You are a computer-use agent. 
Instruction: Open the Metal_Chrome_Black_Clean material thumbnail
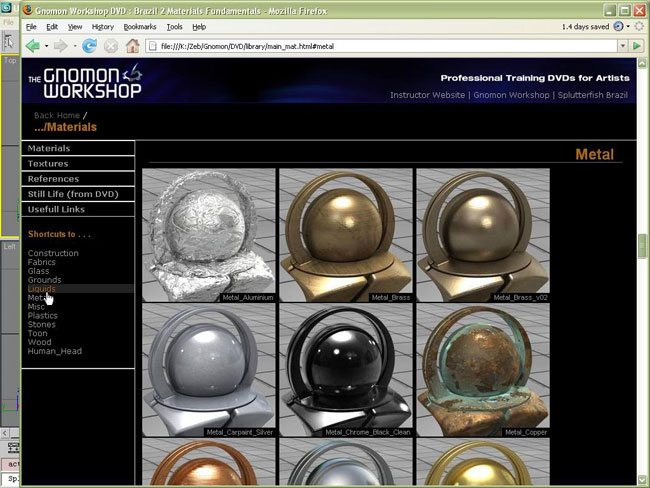[346, 370]
